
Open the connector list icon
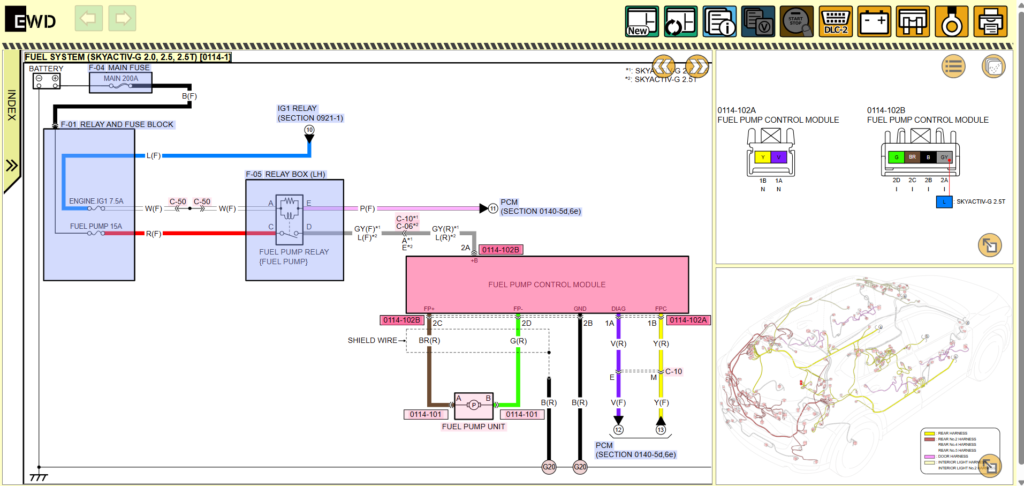(x=953, y=66)
